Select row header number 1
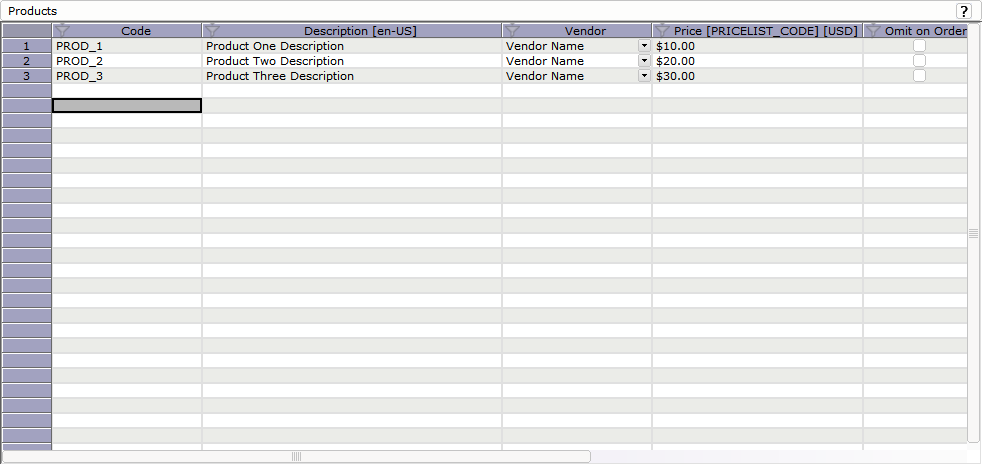 tap(26, 46)
